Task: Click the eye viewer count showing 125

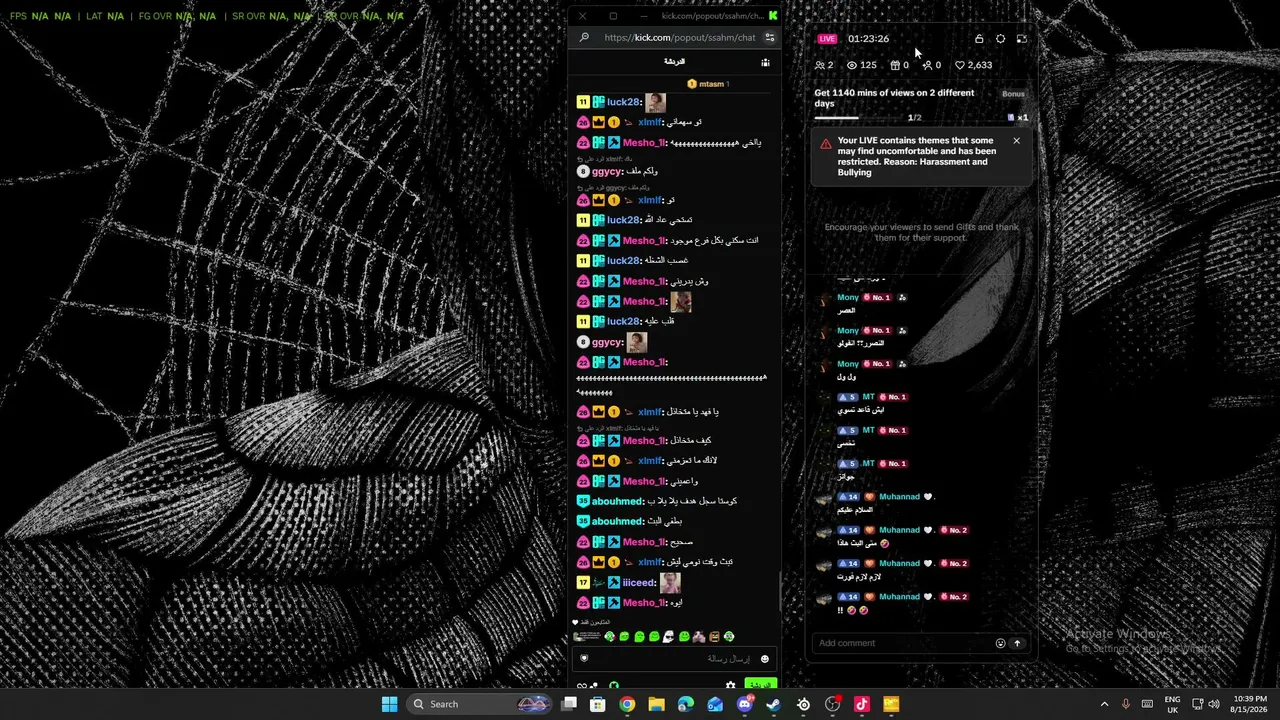Action: click(861, 65)
